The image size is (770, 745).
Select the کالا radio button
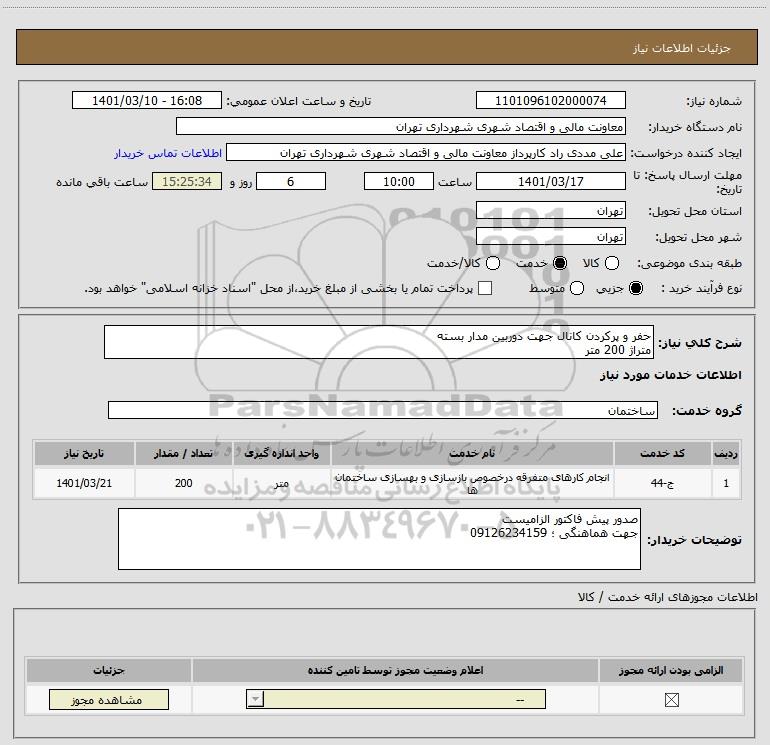click(611, 263)
